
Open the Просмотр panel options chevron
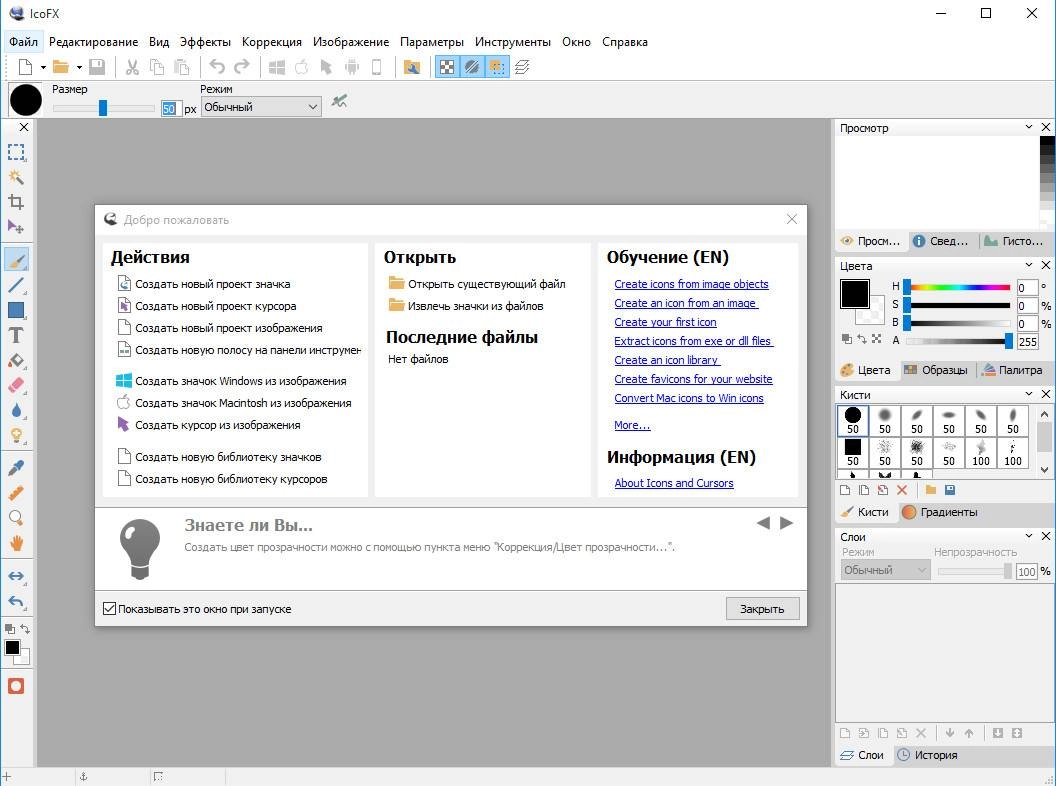pos(1028,127)
